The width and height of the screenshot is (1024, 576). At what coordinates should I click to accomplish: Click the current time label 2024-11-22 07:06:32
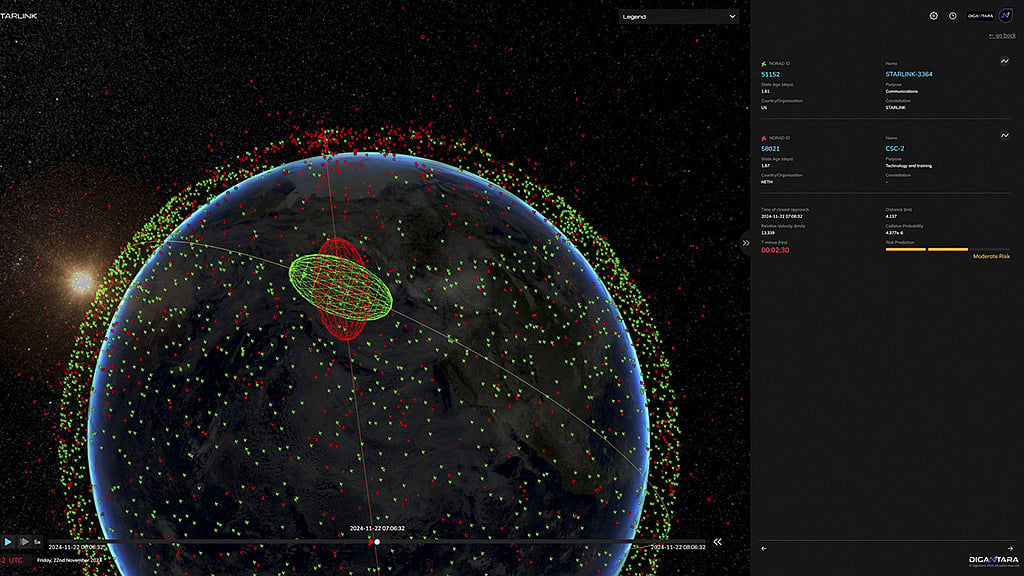click(377, 528)
